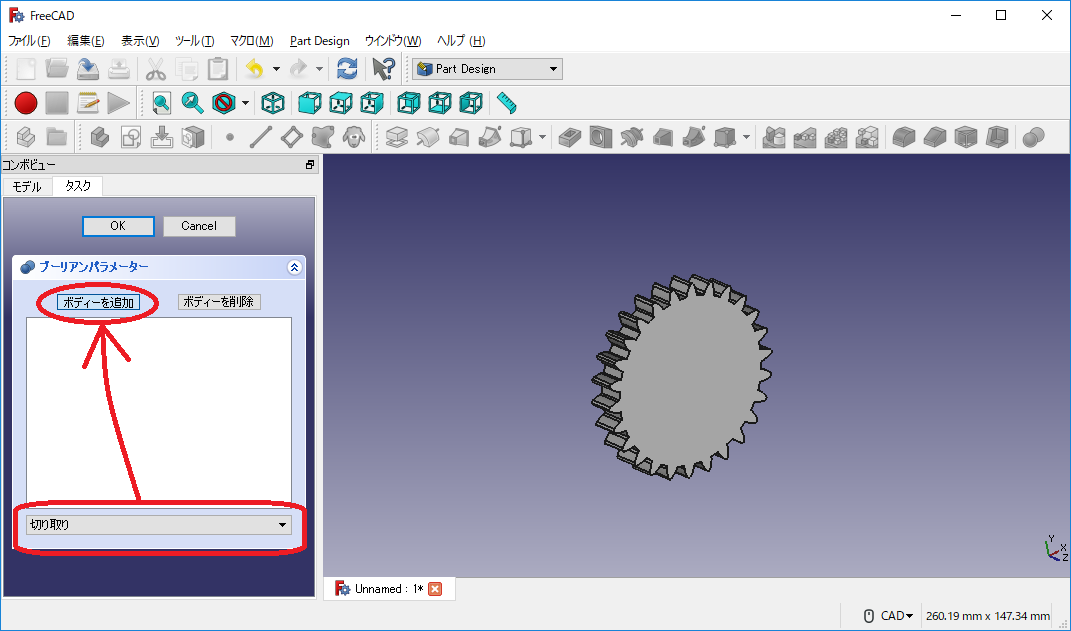
Task: Click the Clone sheep icon
Action: click(x=353, y=137)
